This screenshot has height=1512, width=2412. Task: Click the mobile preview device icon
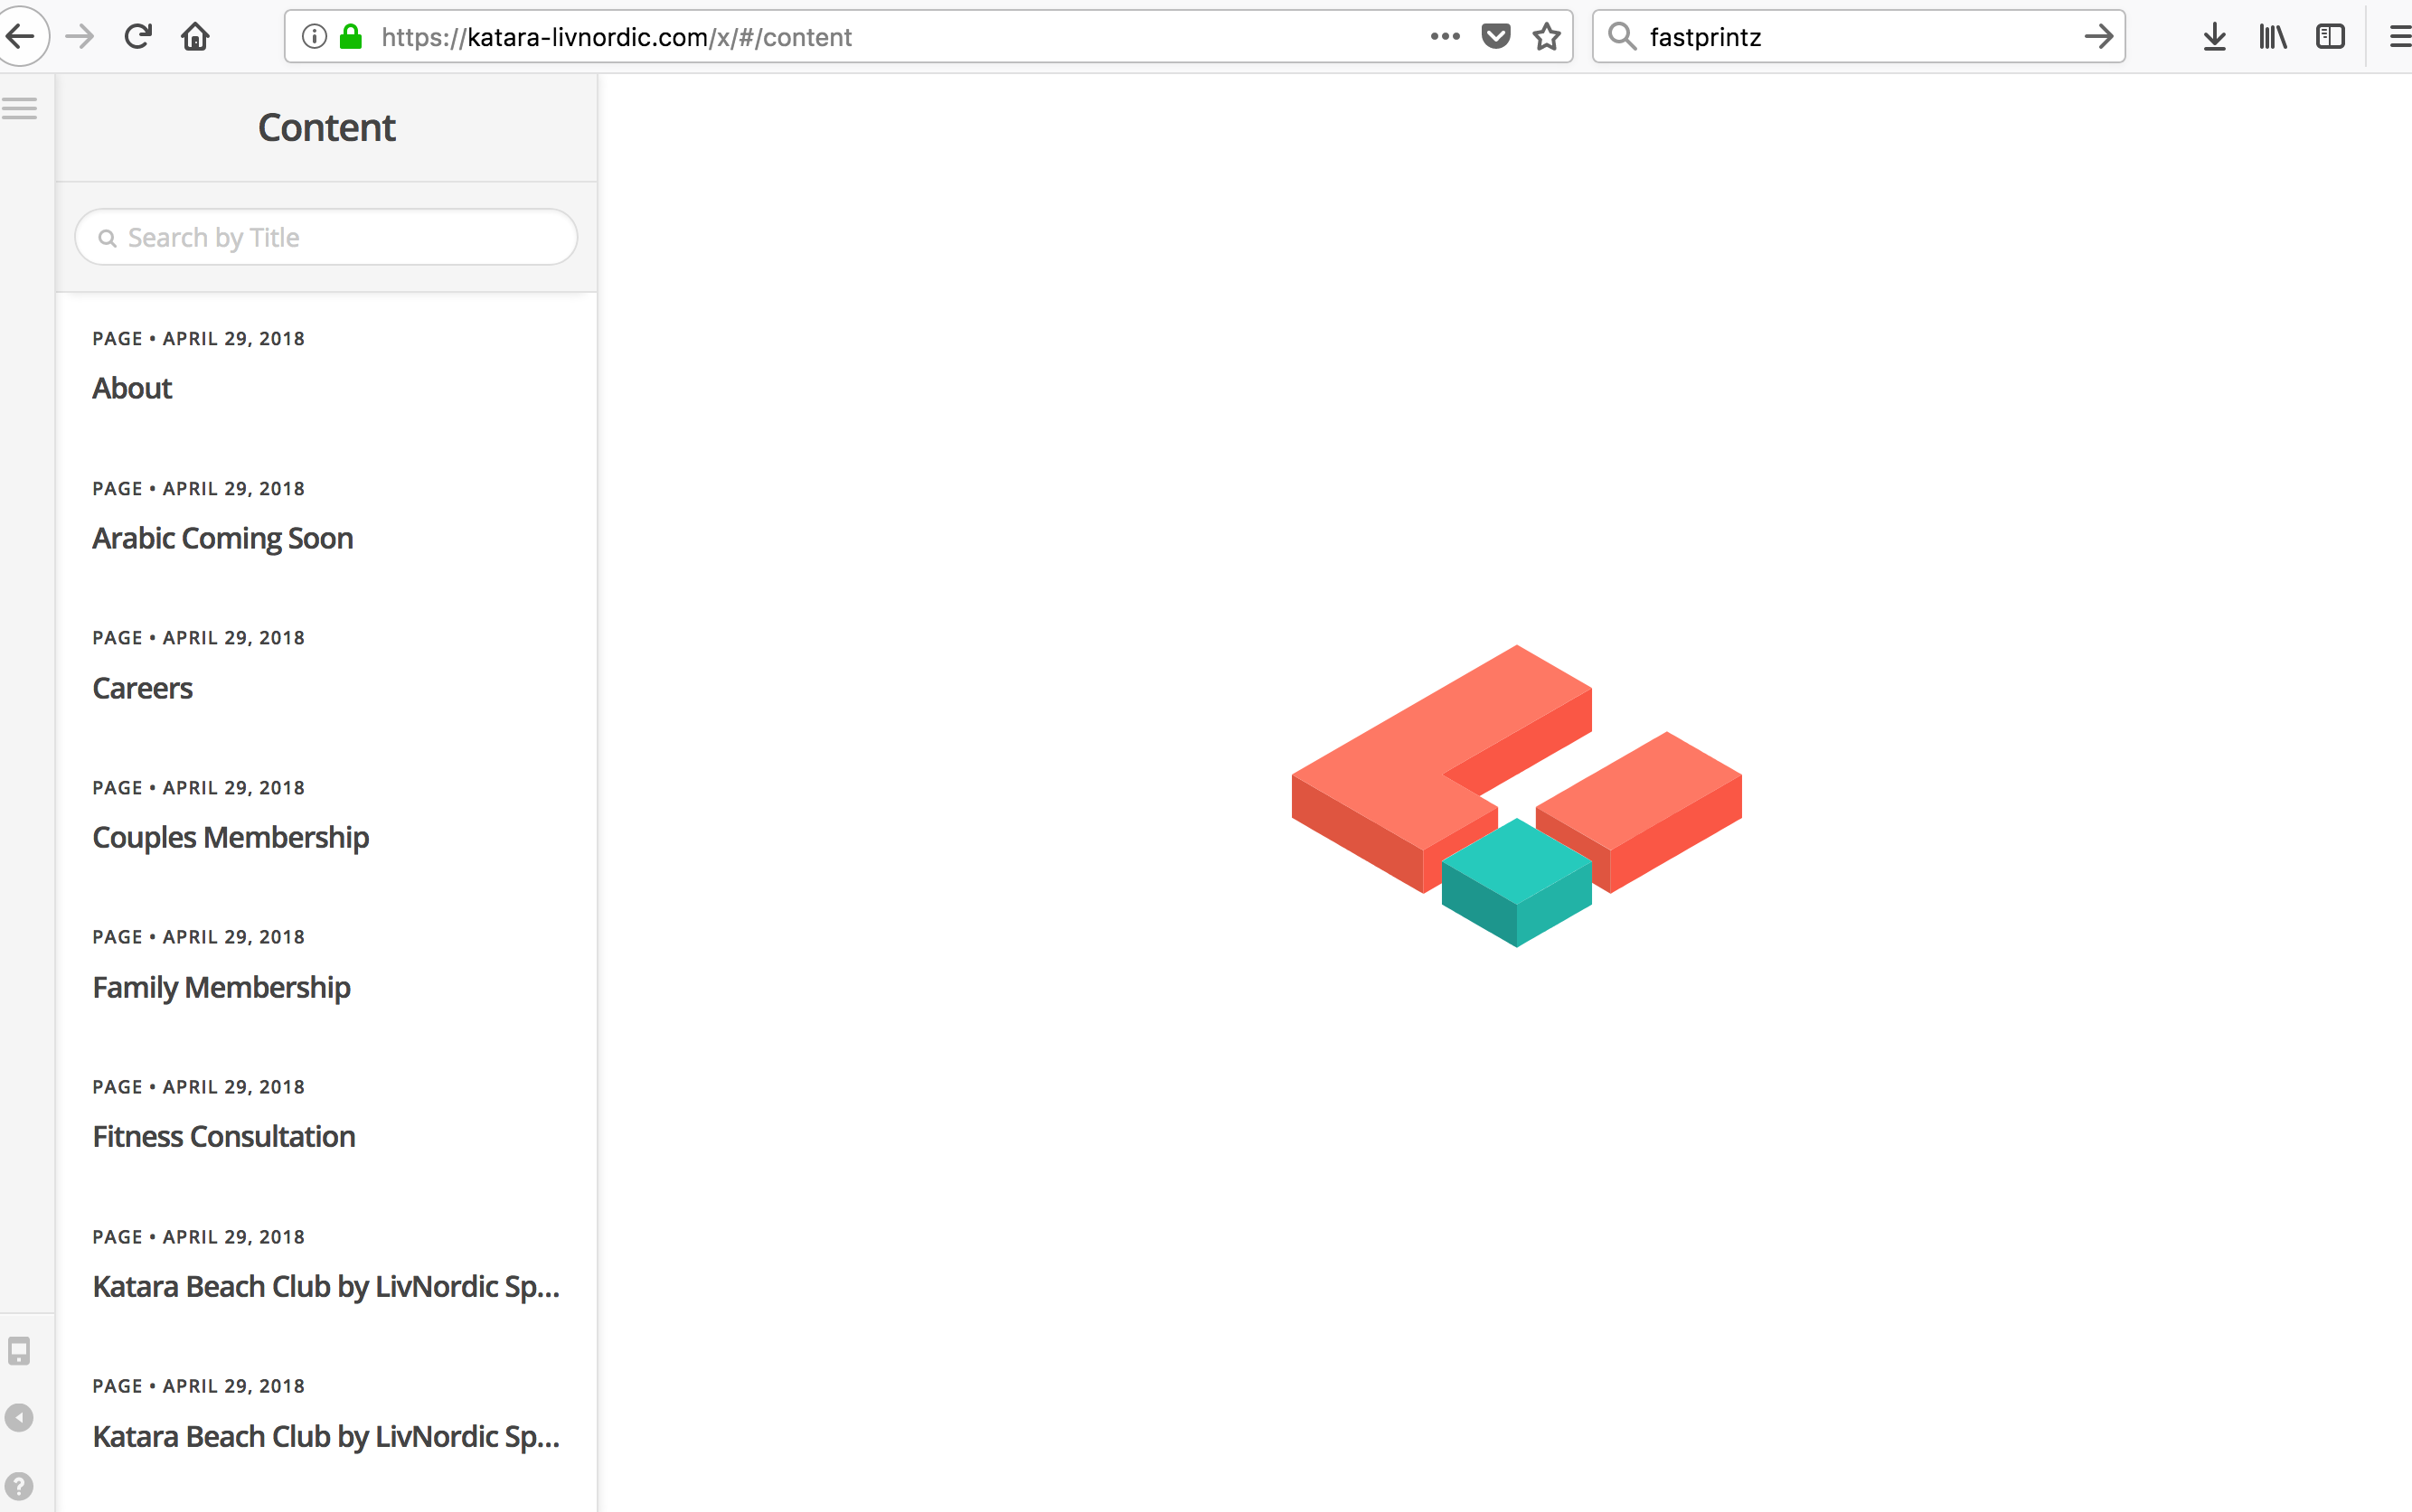click(19, 1351)
